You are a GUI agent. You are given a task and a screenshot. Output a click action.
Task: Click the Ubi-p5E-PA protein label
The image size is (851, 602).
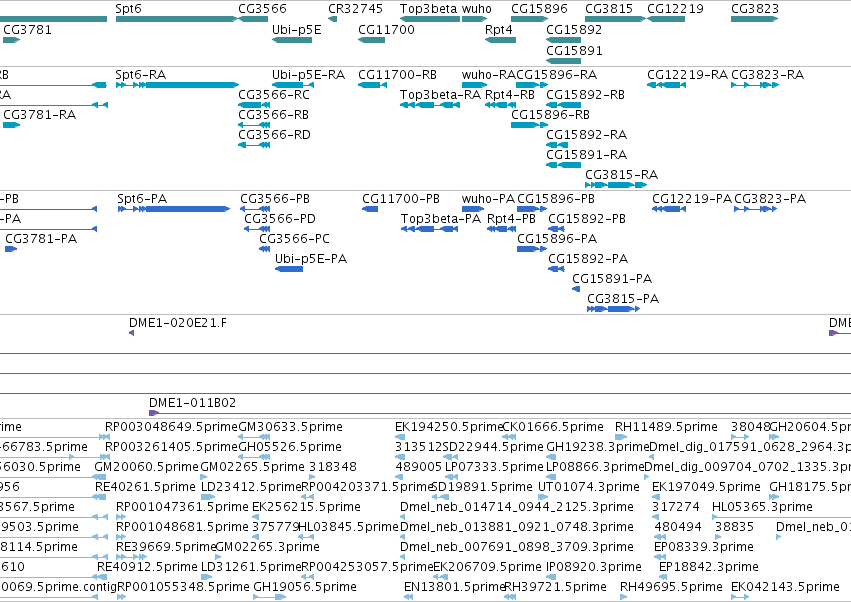(310, 258)
